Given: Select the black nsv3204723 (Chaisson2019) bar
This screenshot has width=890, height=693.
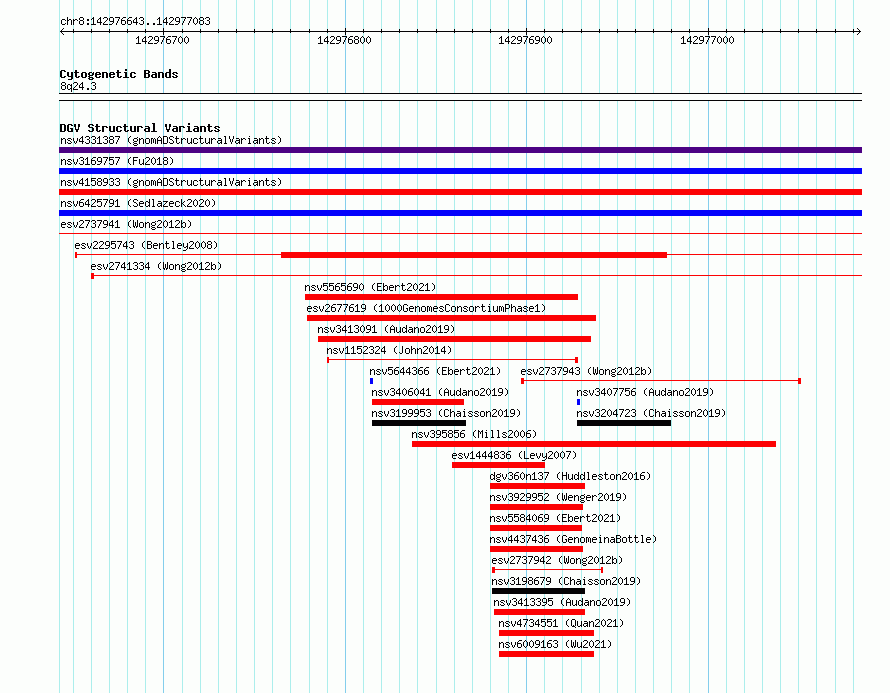Looking at the screenshot, I should coord(624,423).
